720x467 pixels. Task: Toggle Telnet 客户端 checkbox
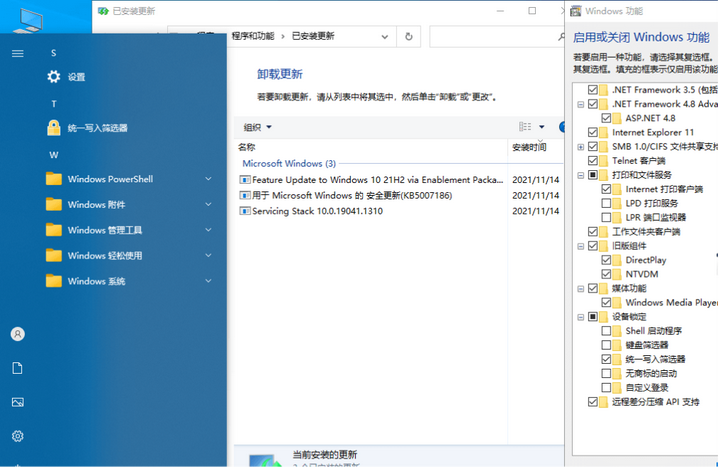pos(593,161)
